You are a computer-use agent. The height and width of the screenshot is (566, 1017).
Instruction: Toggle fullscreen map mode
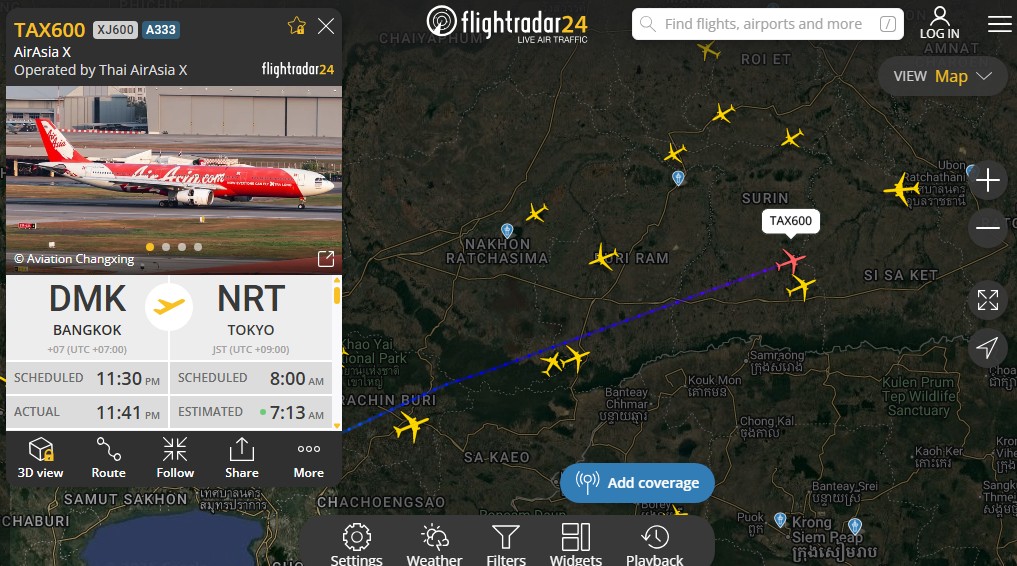click(x=987, y=300)
